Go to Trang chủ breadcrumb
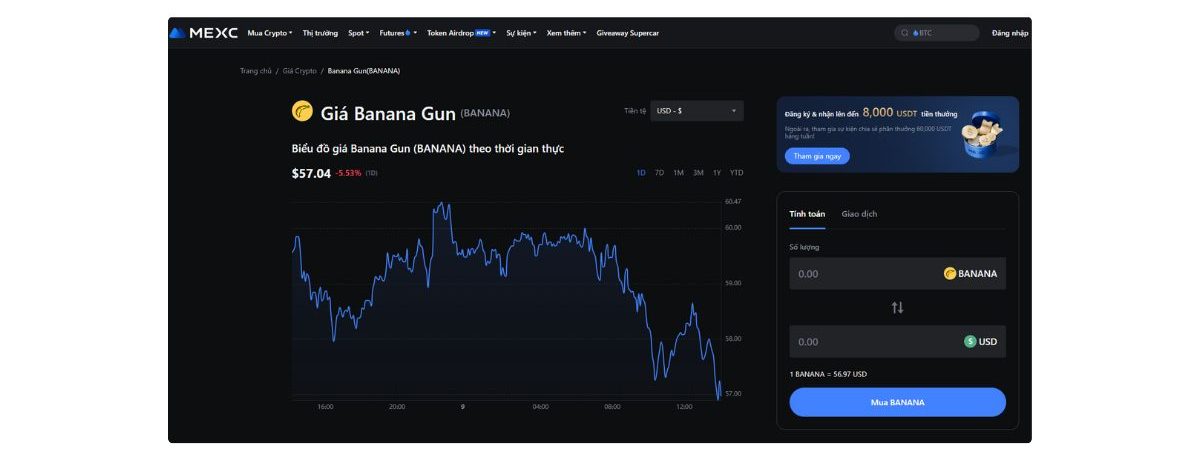1200x458 pixels. point(255,71)
